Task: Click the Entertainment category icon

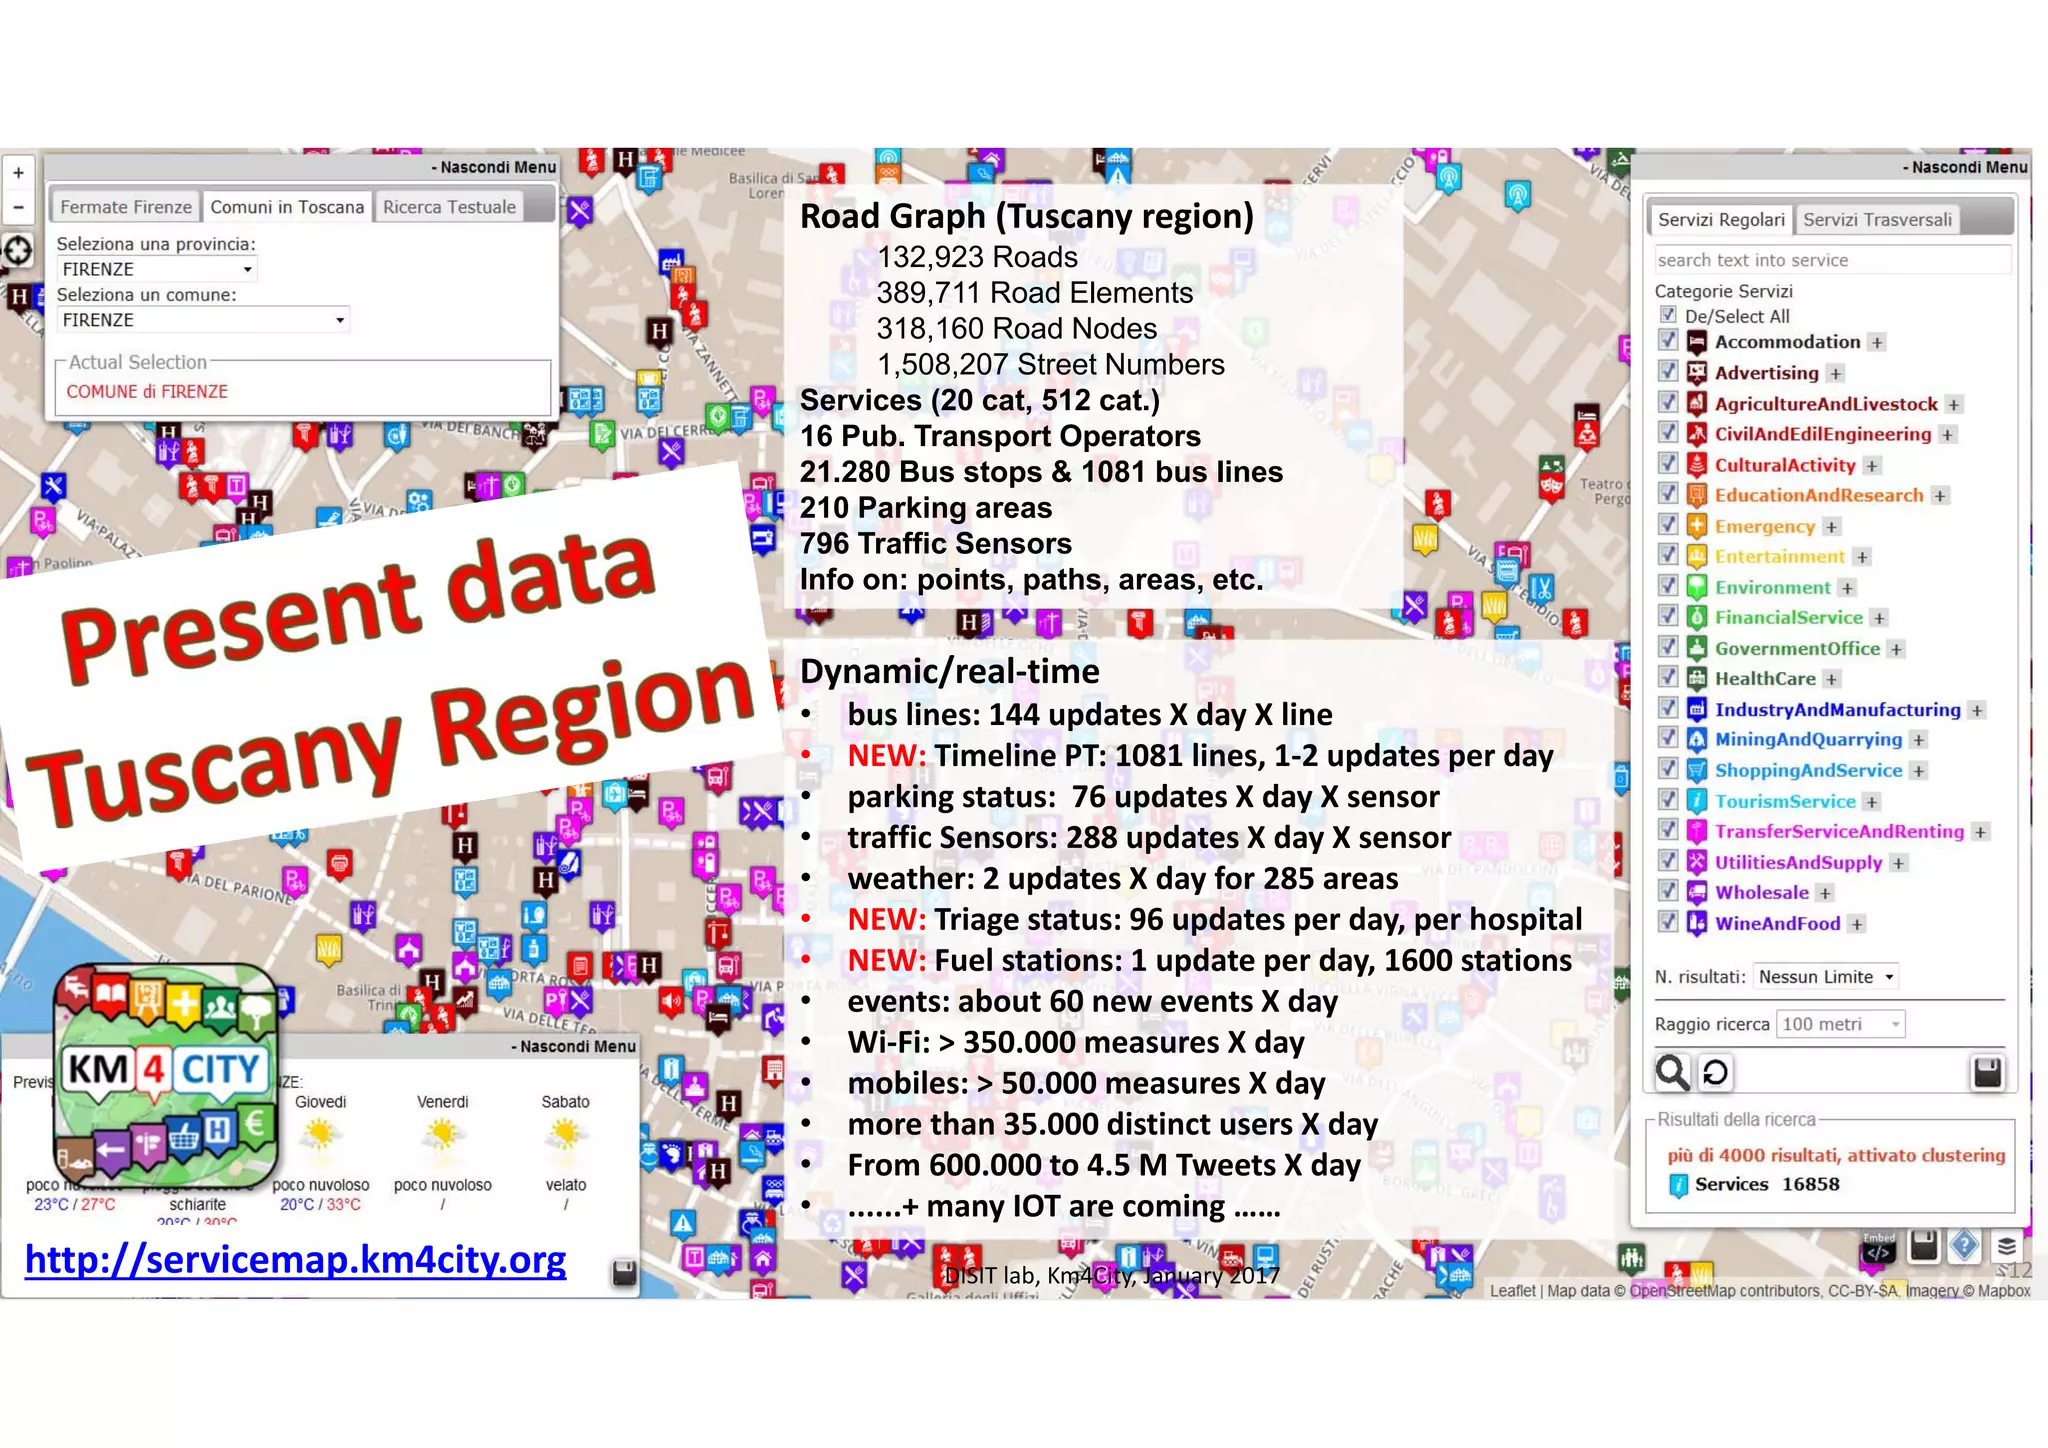Action: 1696,557
